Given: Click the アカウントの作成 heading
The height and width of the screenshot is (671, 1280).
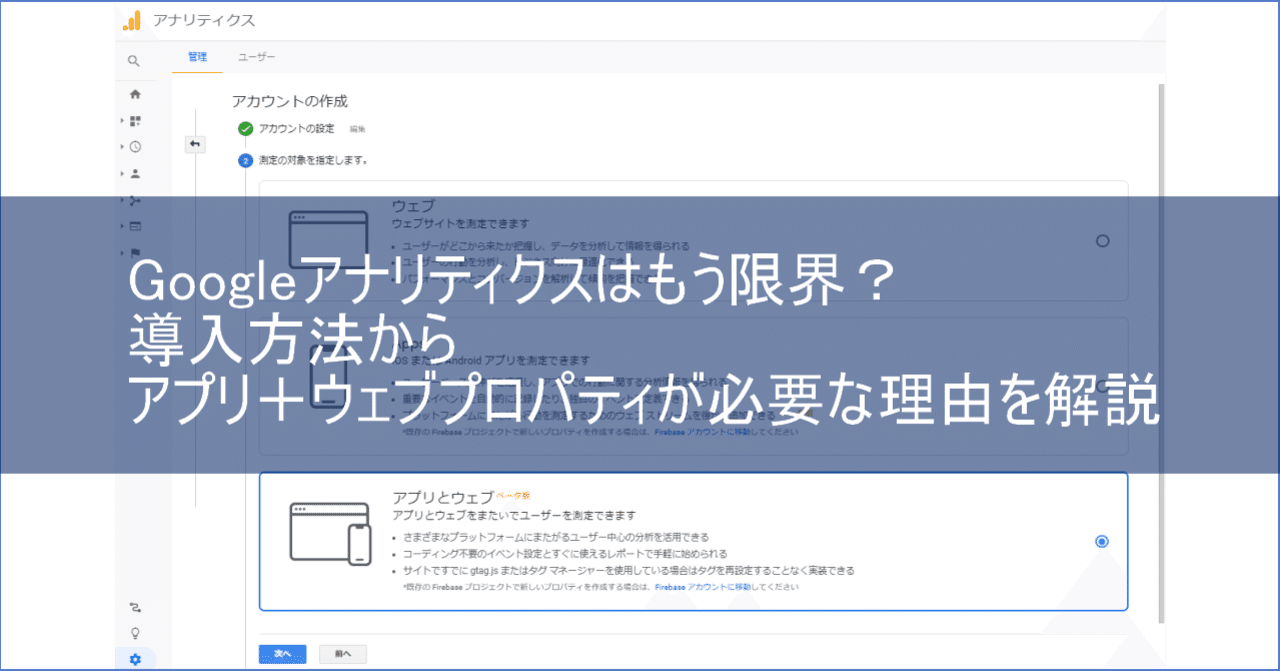Looking at the screenshot, I should tap(290, 101).
